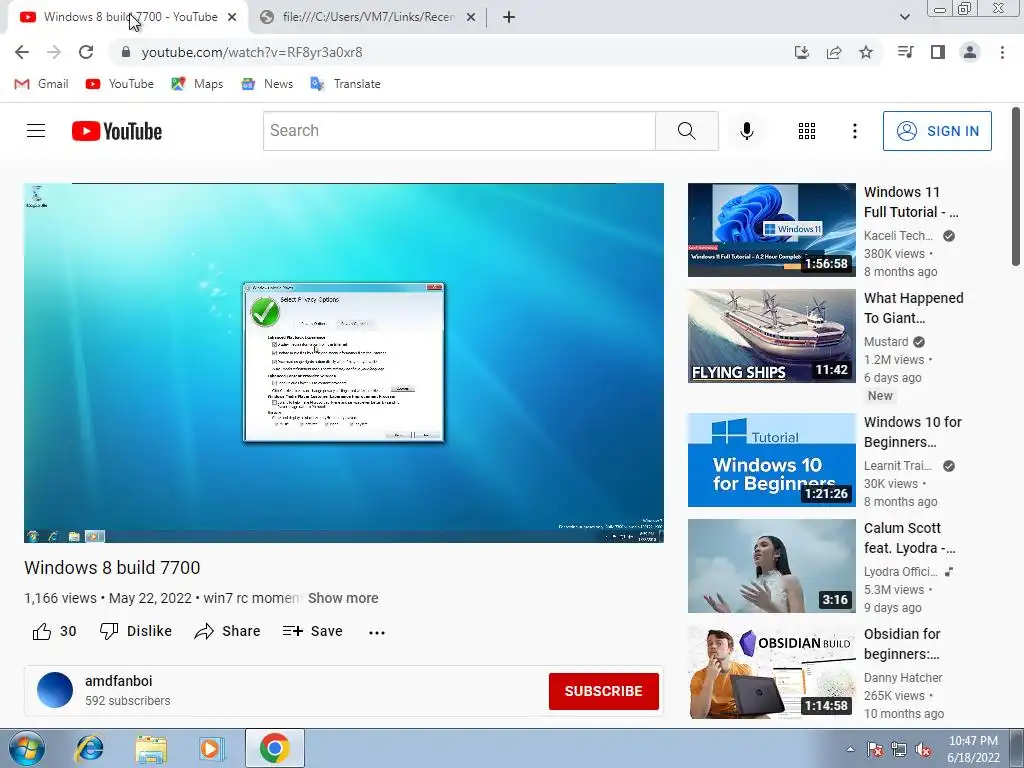Click the Dislike button

136,631
